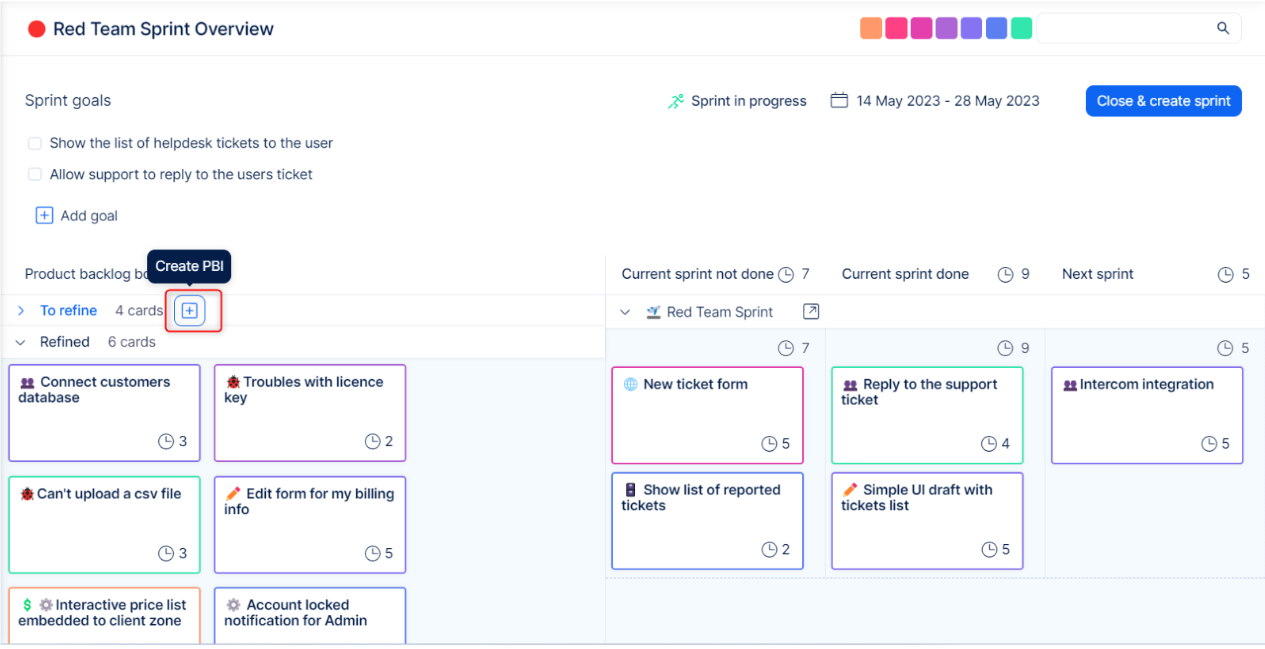This screenshot has height=649, width=1265.
Task: Click the clock icon on New ticket form card
Action: pyautogui.click(x=769, y=444)
